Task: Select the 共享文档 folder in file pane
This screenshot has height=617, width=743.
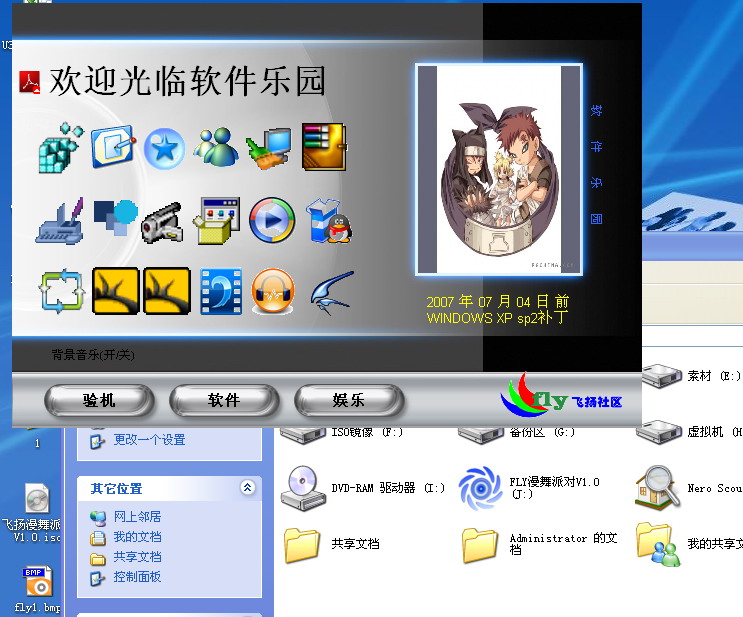Action: pyautogui.click(x=332, y=544)
